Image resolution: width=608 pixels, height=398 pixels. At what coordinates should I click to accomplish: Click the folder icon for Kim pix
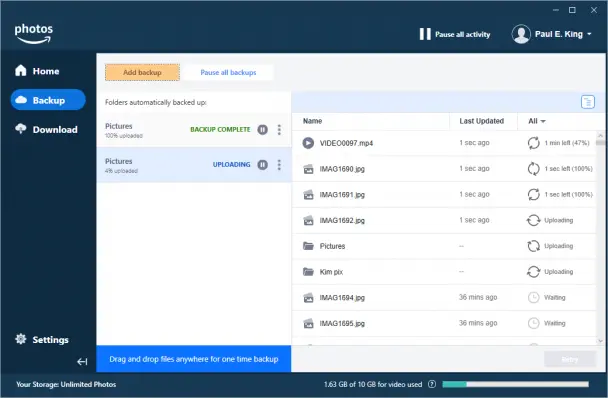[308, 272]
